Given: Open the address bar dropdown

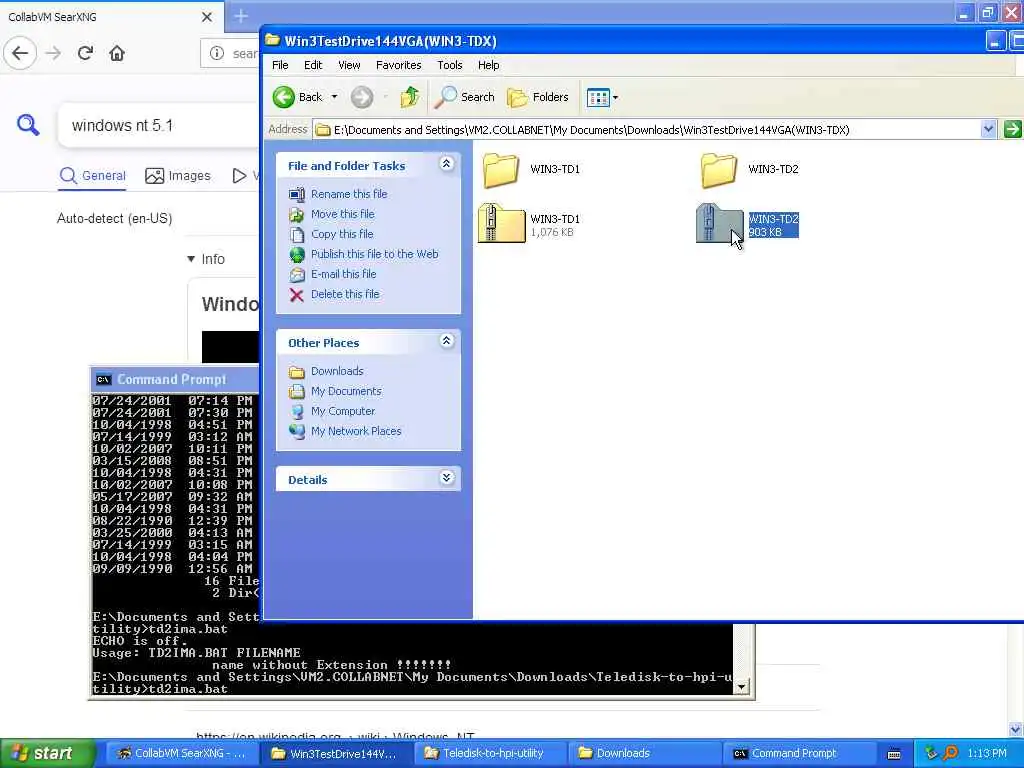Looking at the screenshot, I should tap(988, 129).
